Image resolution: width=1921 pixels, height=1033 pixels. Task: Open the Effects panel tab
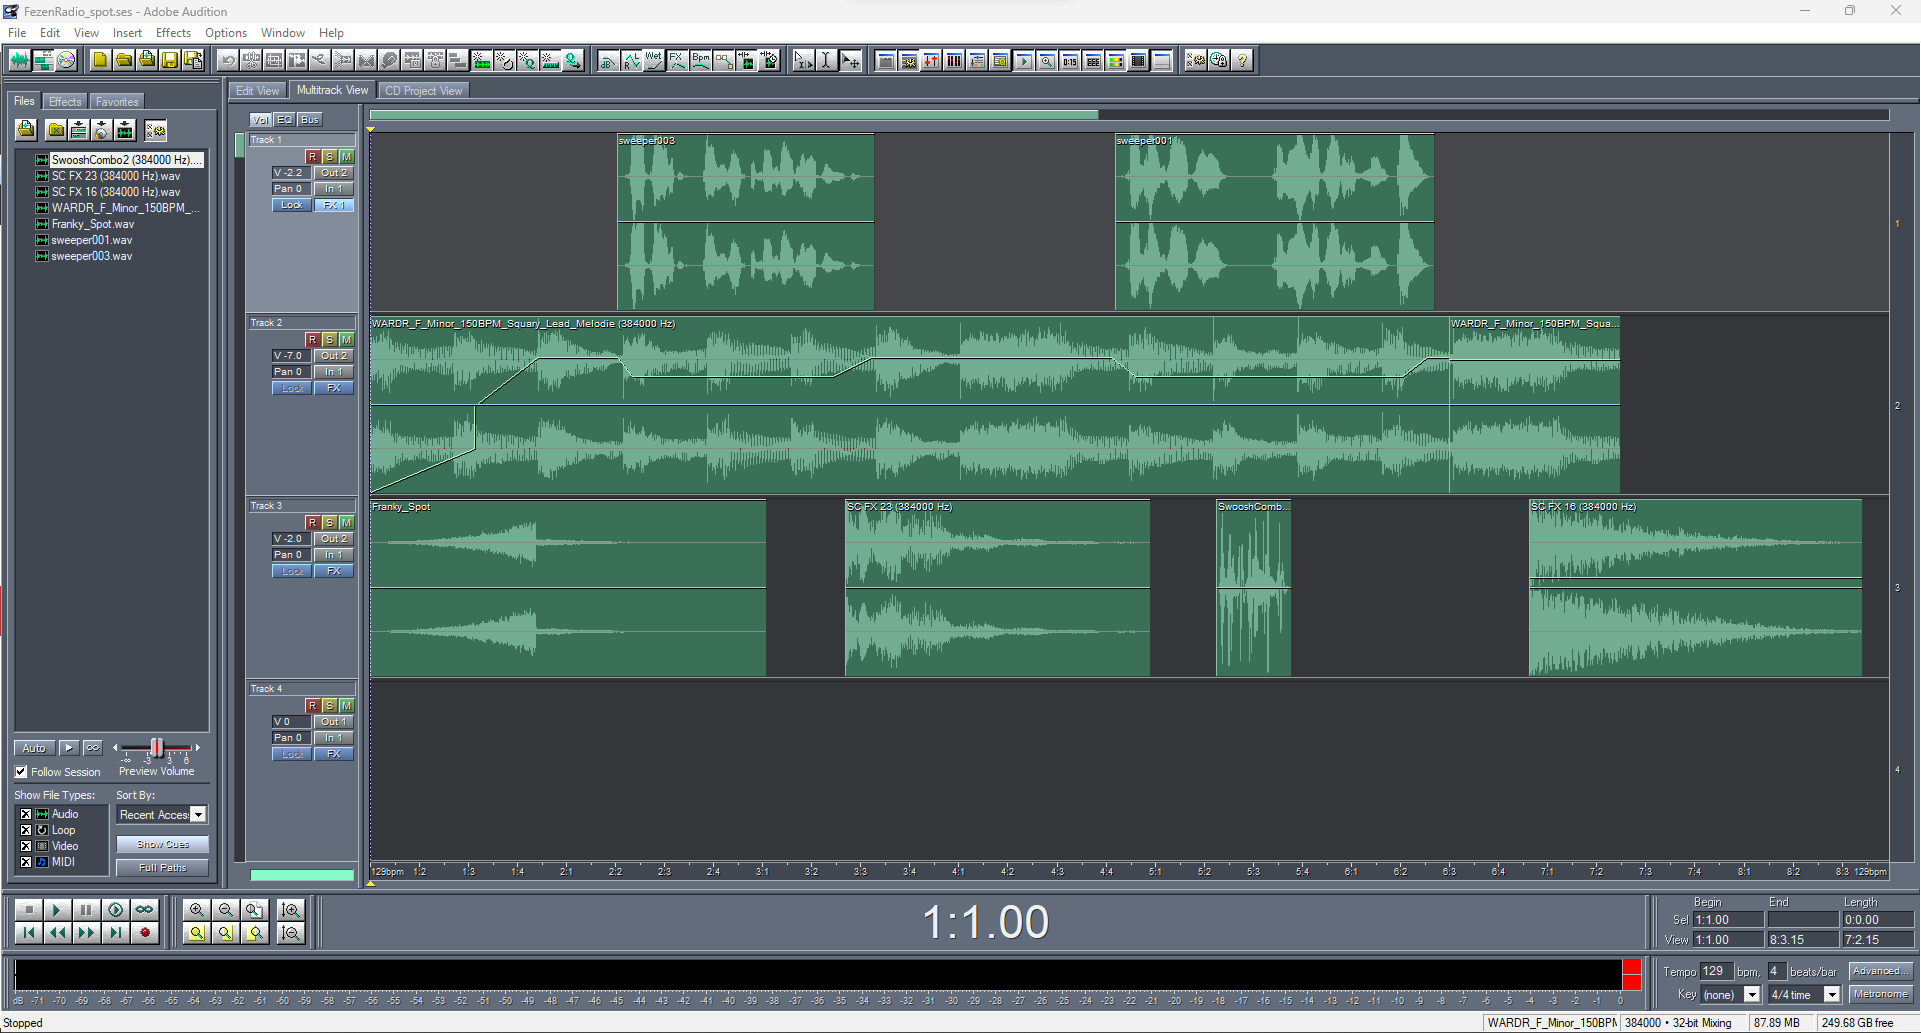(x=65, y=102)
